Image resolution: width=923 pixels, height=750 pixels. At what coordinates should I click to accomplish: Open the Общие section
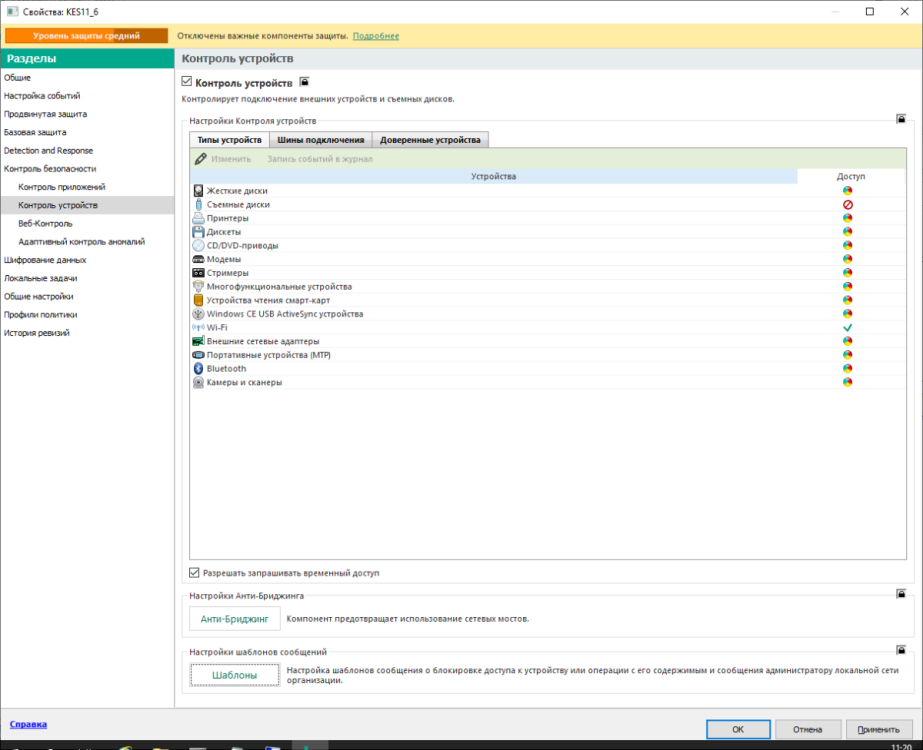pos(18,78)
